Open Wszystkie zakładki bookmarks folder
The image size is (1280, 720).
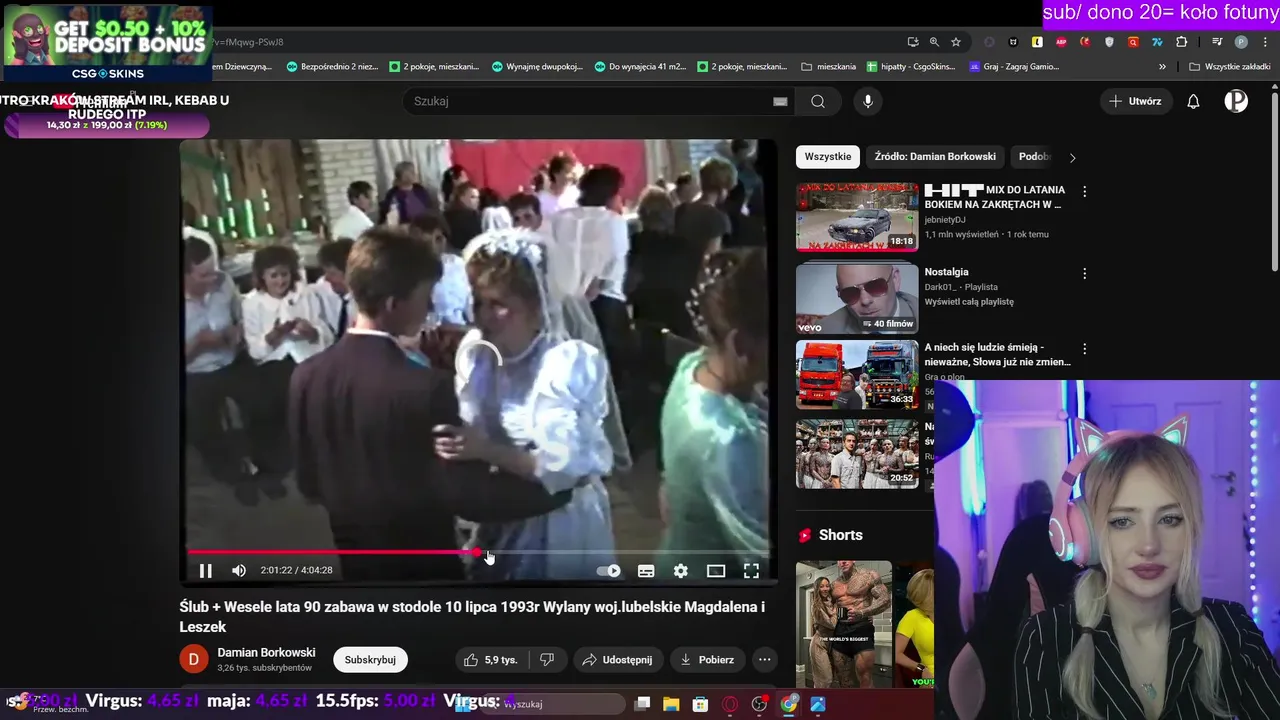point(1229,67)
